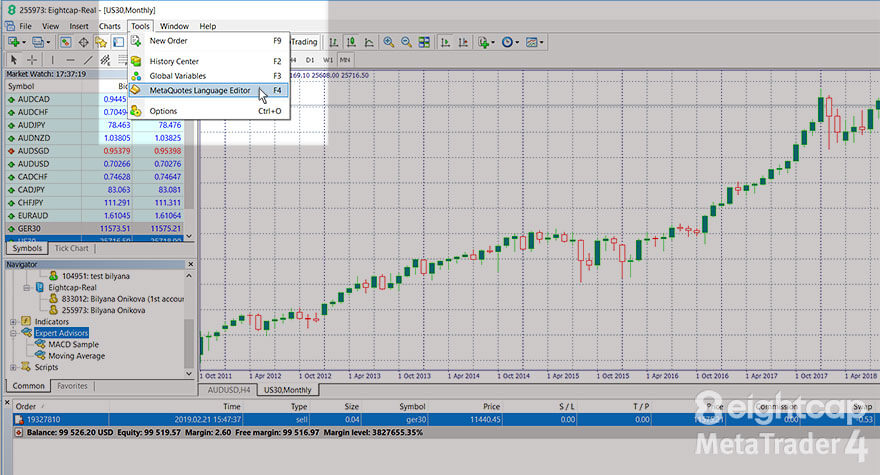Click the order icon on row 19327810

19,419
